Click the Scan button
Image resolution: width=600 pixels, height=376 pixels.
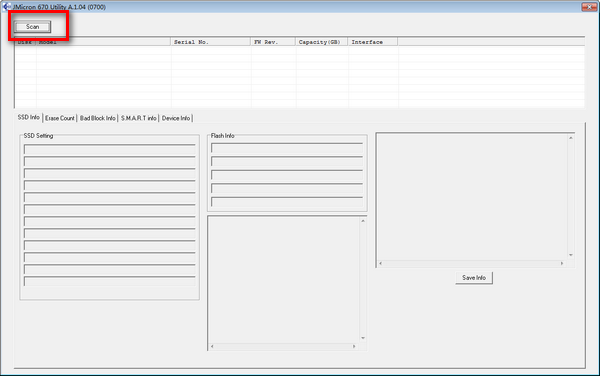pos(33,27)
